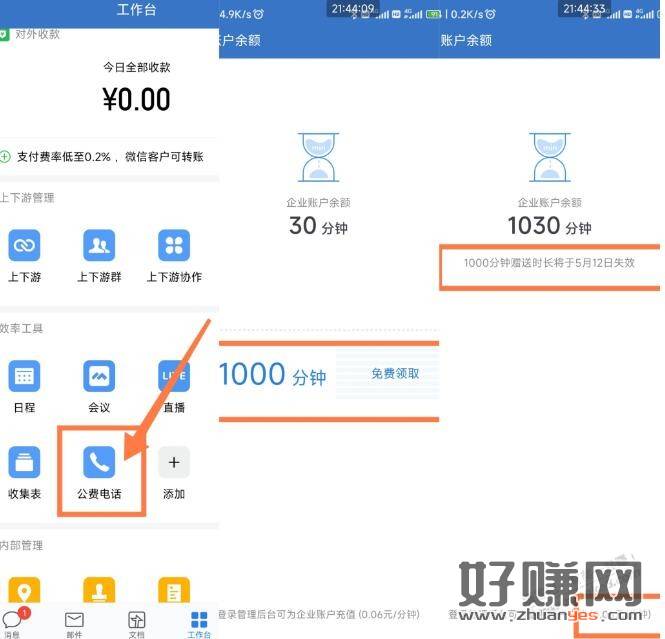Open the 收集表 form icon
The image size is (665, 639).
coord(25,462)
